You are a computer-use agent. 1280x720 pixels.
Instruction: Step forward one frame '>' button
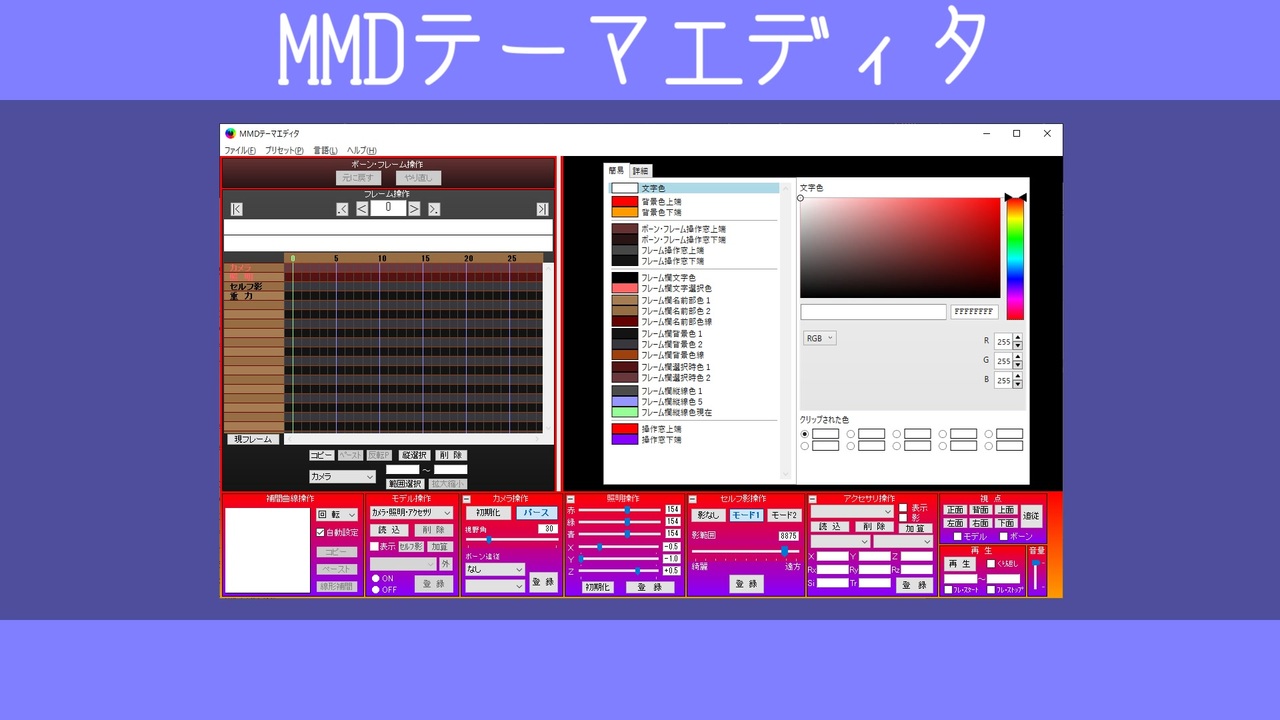(414, 209)
